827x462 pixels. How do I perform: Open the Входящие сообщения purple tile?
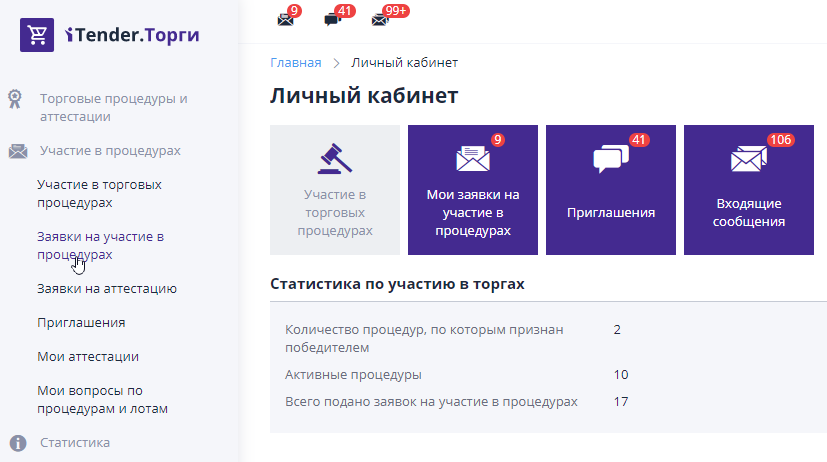(748, 190)
